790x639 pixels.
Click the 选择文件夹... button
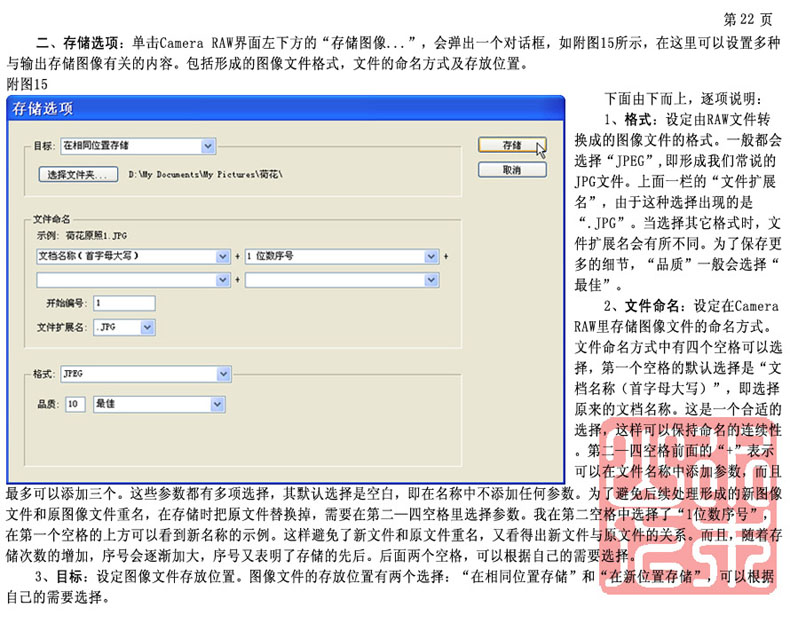pos(78,174)
